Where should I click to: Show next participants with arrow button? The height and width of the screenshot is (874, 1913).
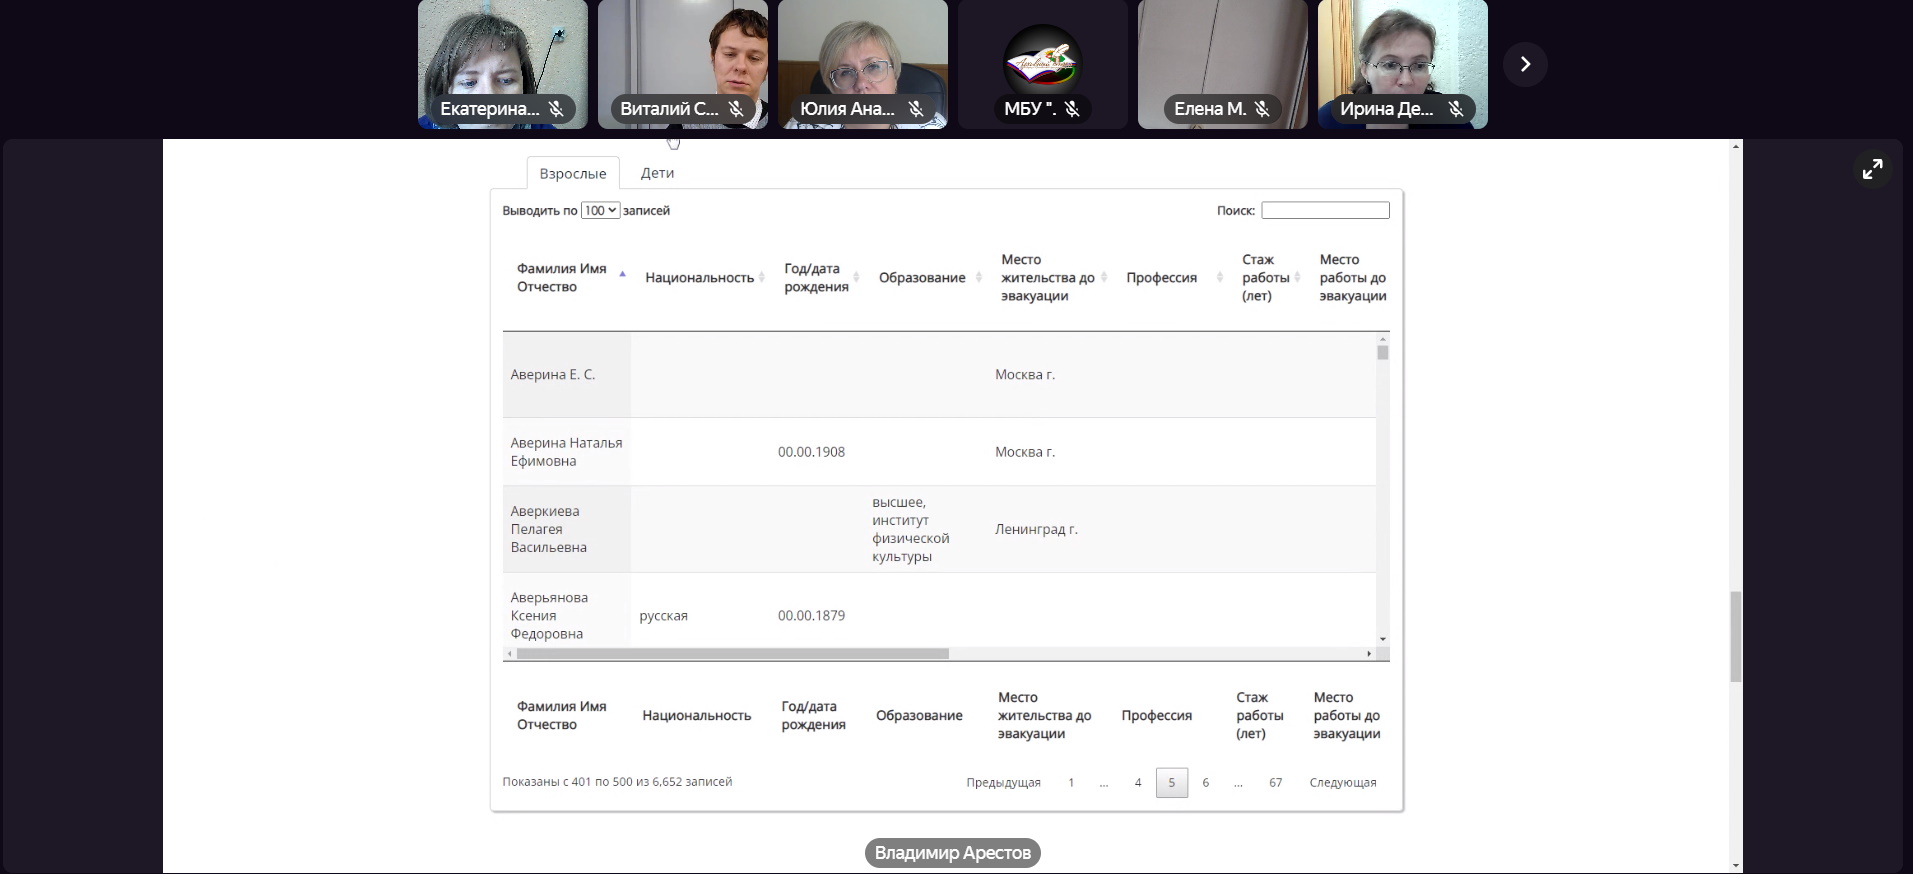coord(1525,64)
